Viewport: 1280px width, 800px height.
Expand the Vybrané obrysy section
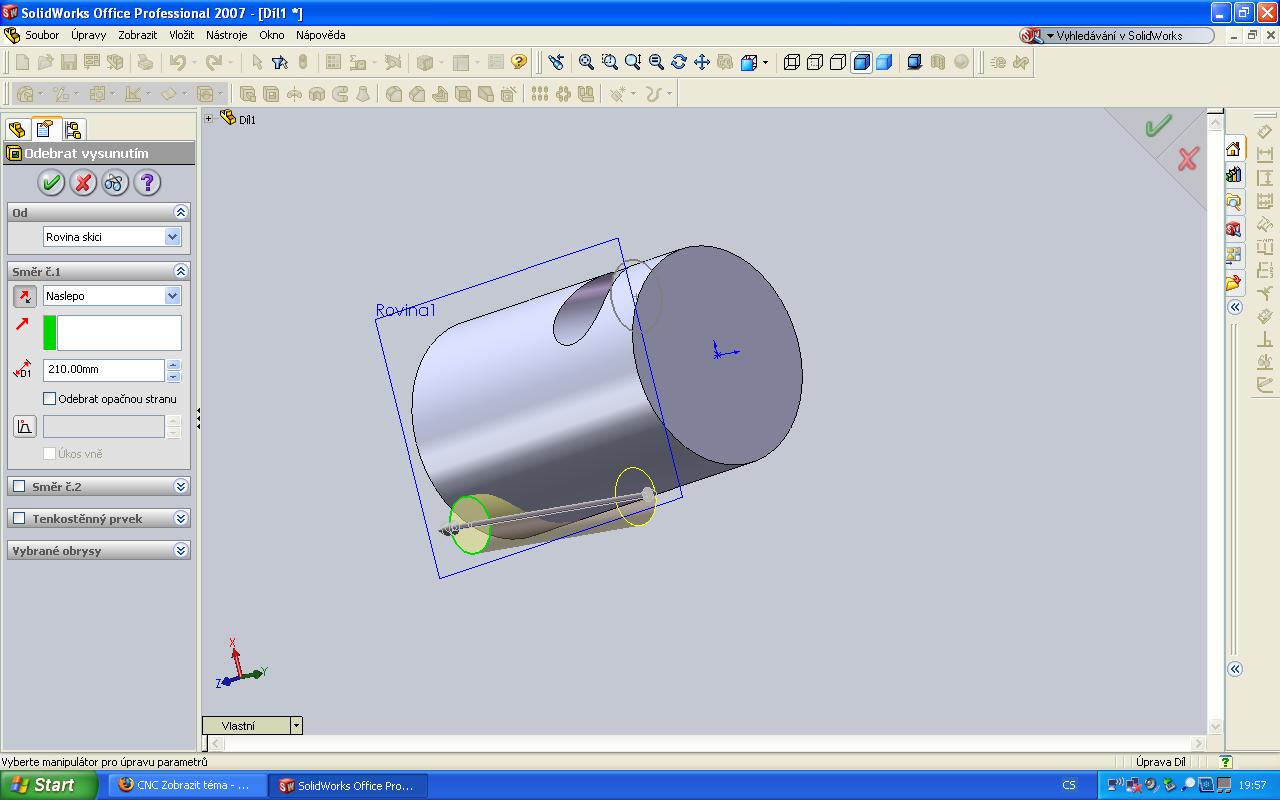coord(181,551)
